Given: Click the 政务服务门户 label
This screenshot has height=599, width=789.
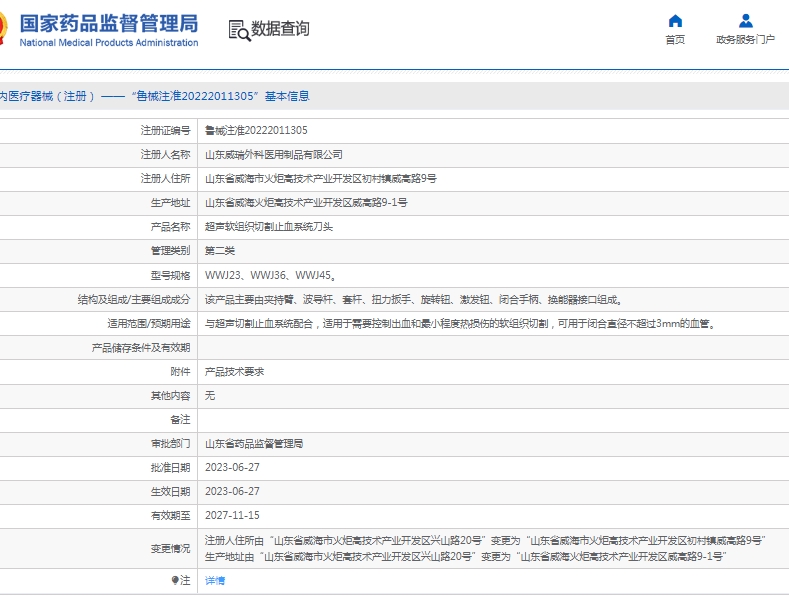Looking at the screenshot, I should [746, 40].
